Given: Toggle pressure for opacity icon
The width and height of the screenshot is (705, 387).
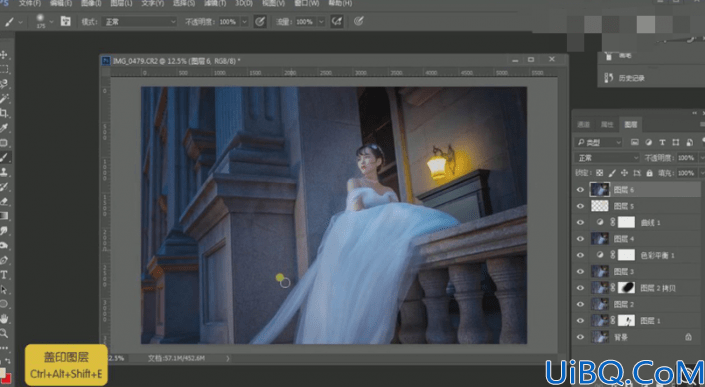Looking at the screenshot, I should click(260, 21).
